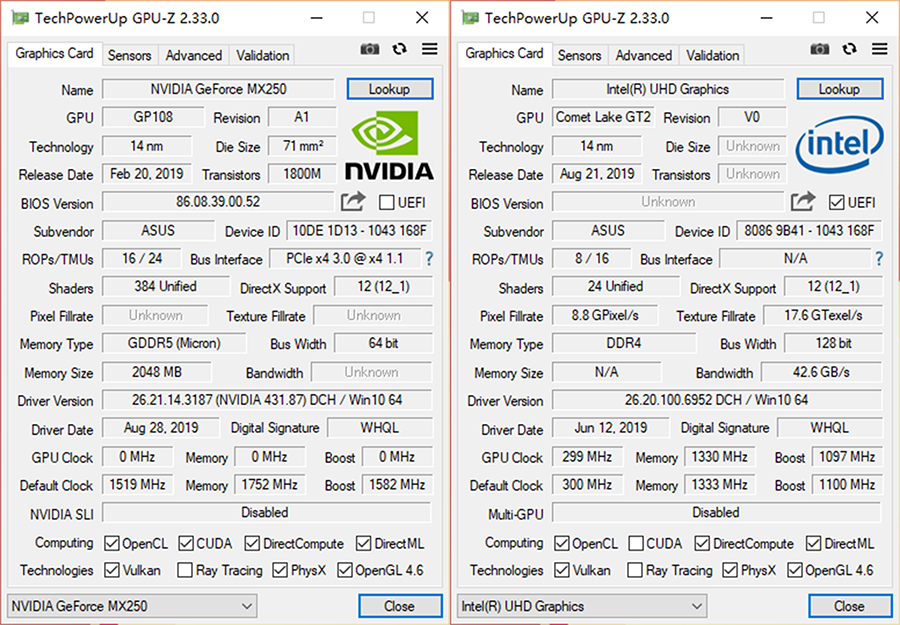Image resolution: width=900 pixels, height=625 pixels.
Task: Click Memory Type field GDDR5 (Micron)
Action: click(x=174, y=343)
